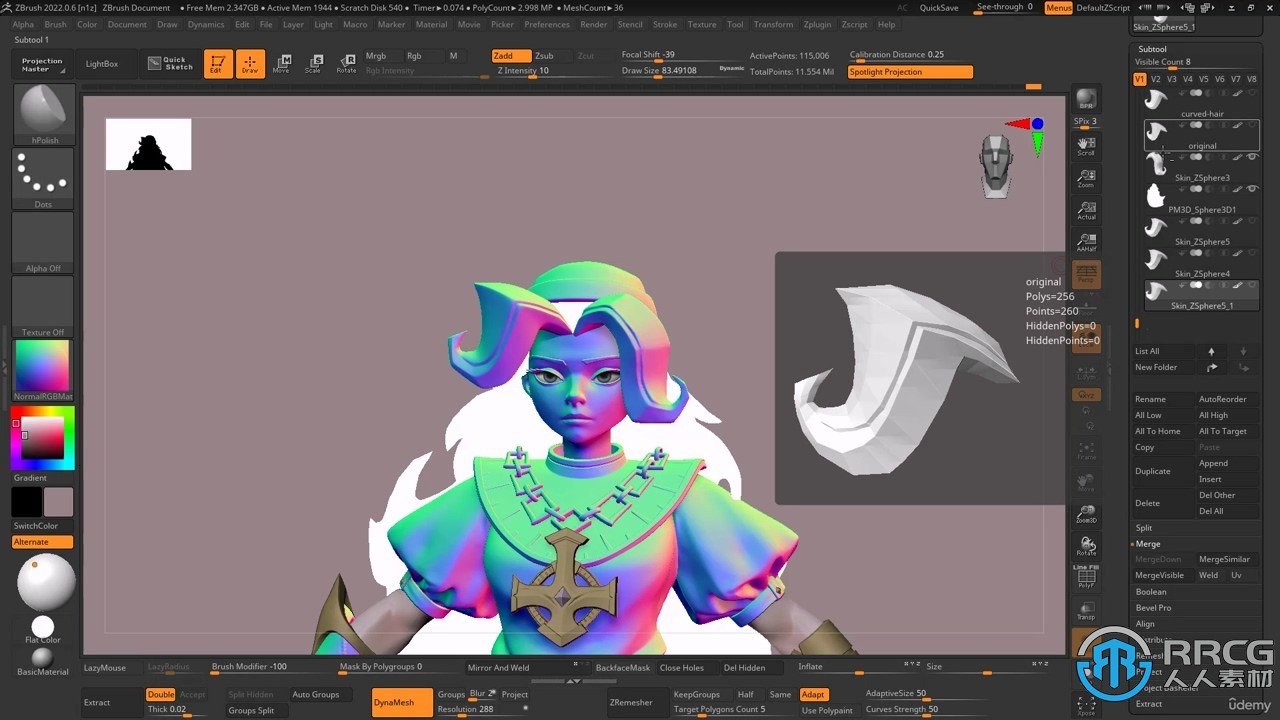Open the Quick Sketch tool
1280x720 pixels.
coord(169,63)
